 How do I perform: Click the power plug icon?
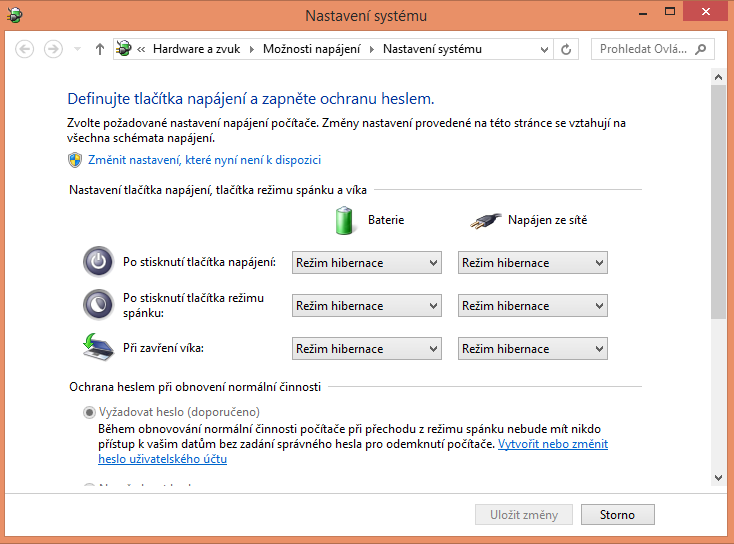click(485, 220)
